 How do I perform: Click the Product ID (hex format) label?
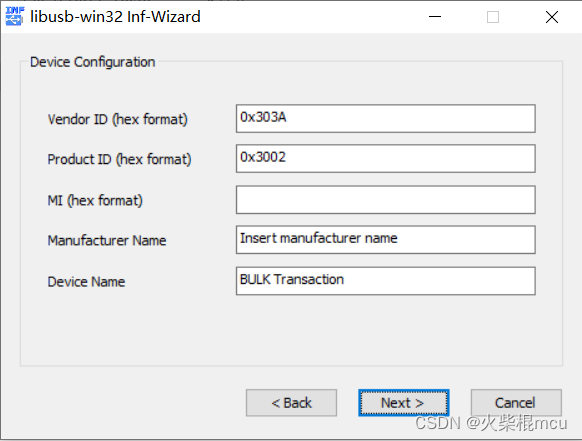(x=120, y=160)
